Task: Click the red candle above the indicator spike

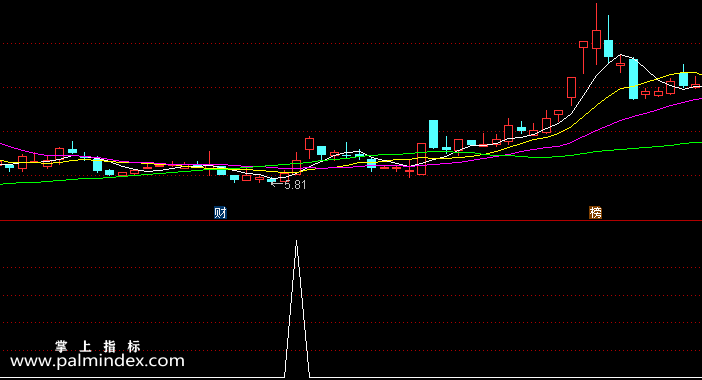Action: [296, 166]
